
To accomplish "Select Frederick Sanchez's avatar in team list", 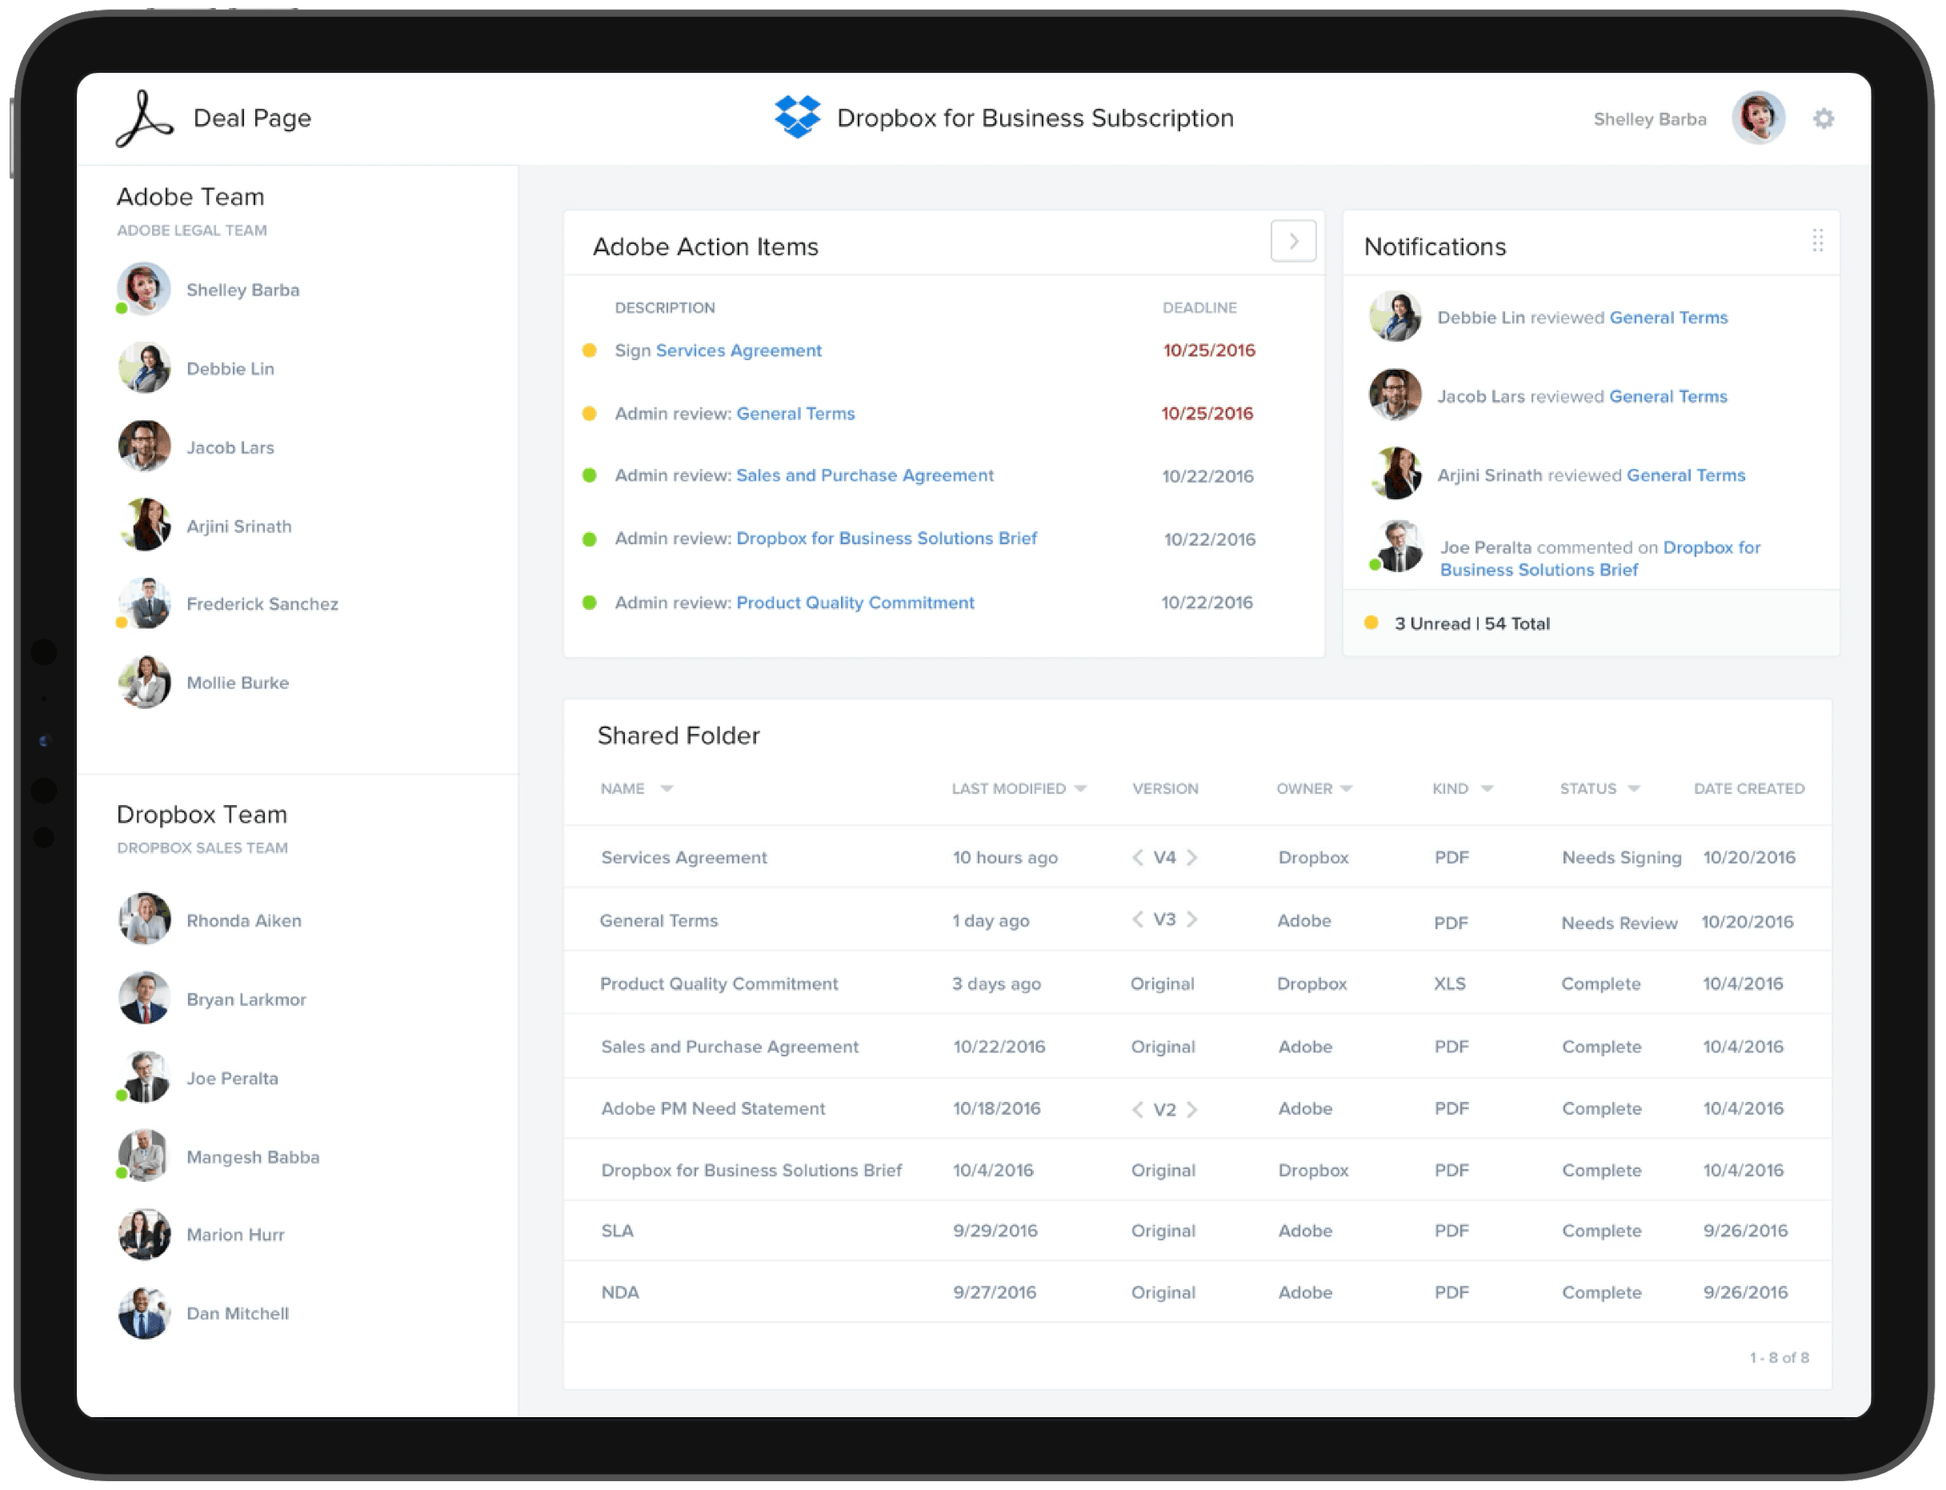I will [x=144, y=603].
